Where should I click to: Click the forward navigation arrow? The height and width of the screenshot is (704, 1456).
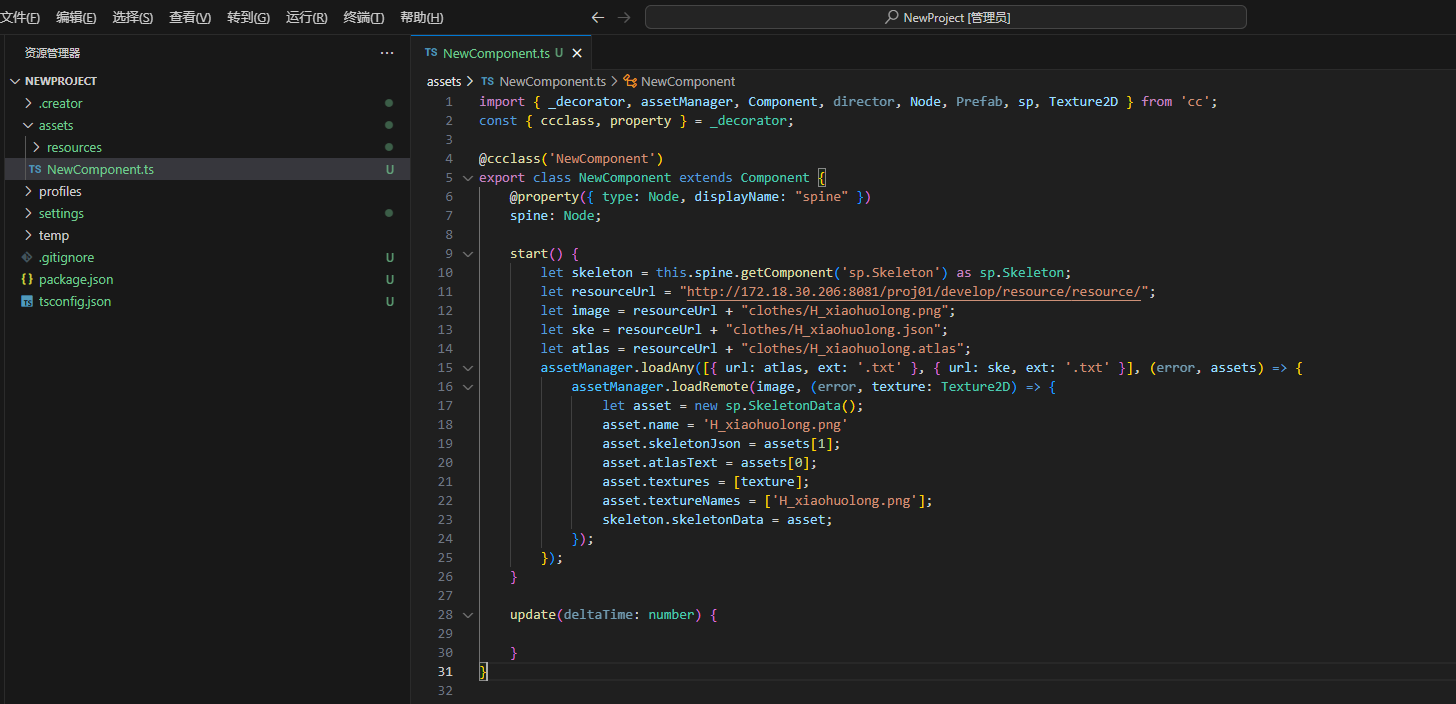click(624, 17)
